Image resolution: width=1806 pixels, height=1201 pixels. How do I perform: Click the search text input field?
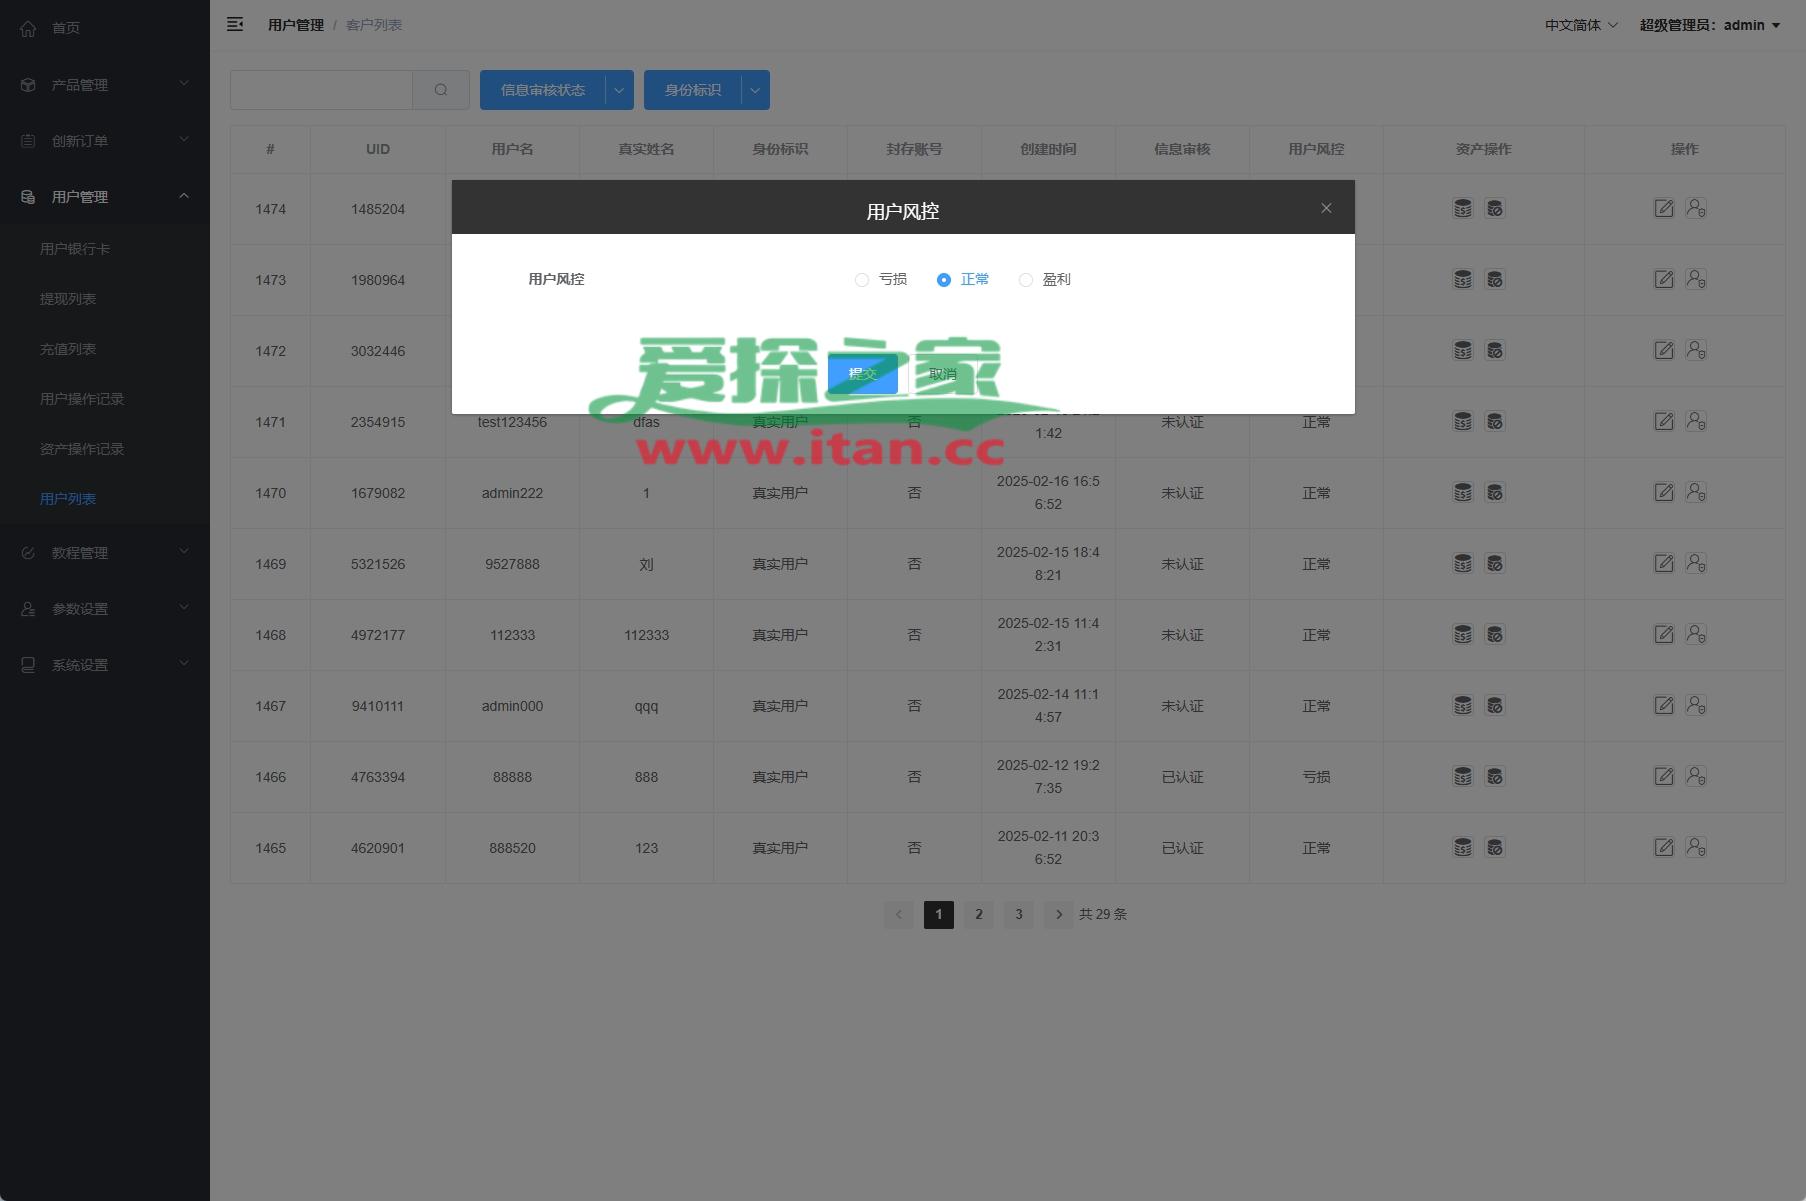321,90
